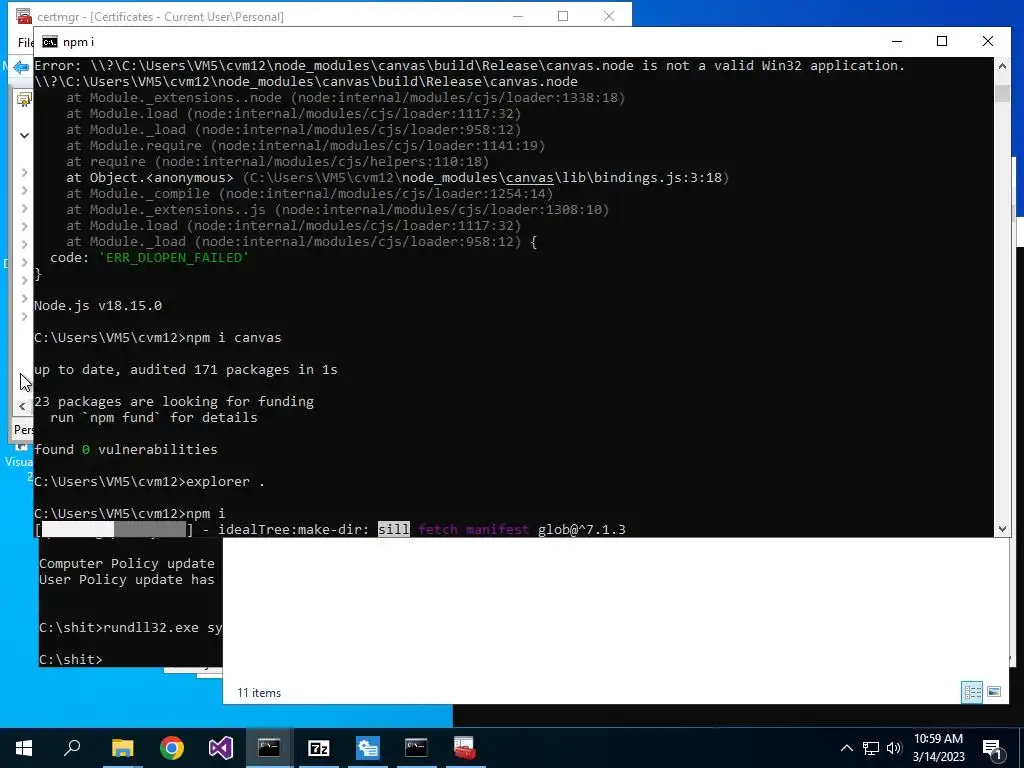The height and width of the screenshot is (768, 1024).
Task: Open File Explorer from taskbar
Action: (122, 748)
